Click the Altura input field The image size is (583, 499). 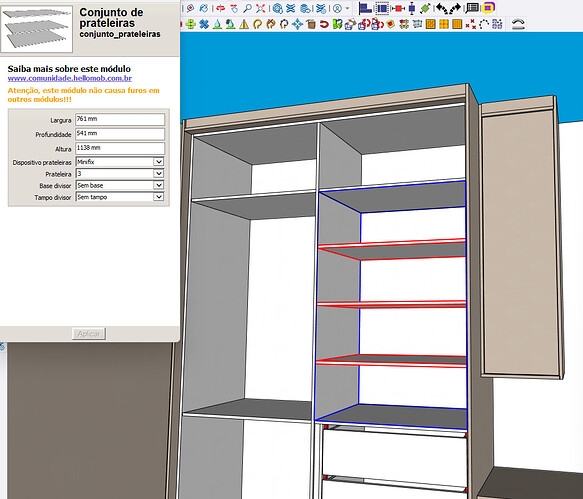click(120, 148)
